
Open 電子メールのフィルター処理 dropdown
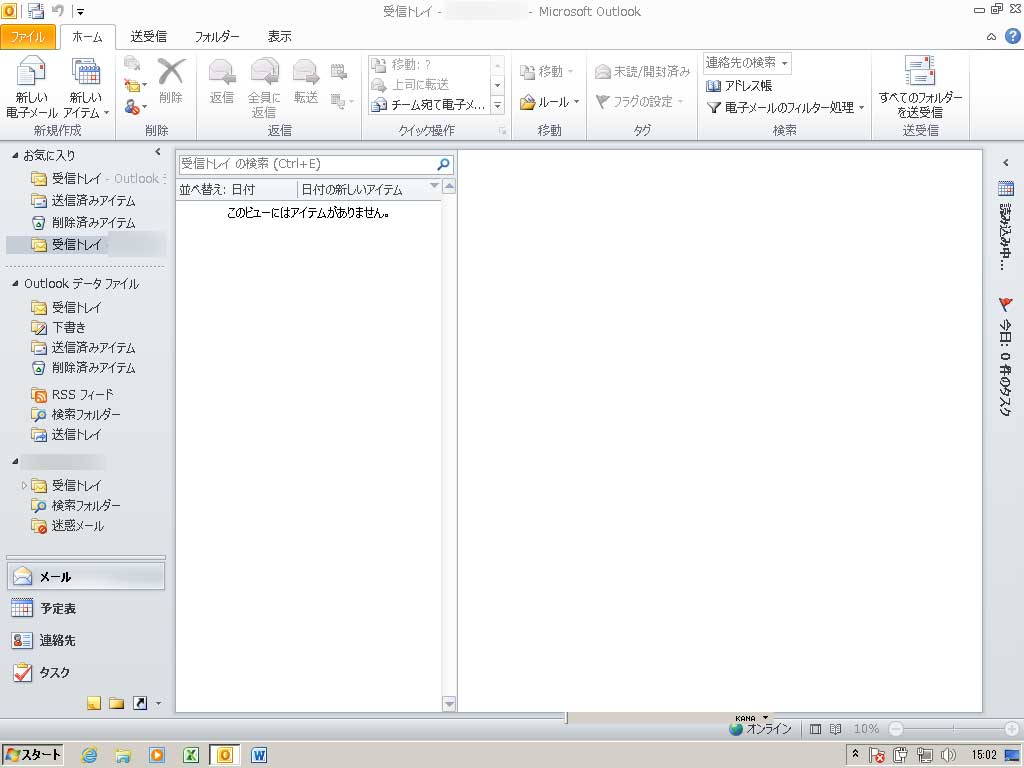click(785, 107)
